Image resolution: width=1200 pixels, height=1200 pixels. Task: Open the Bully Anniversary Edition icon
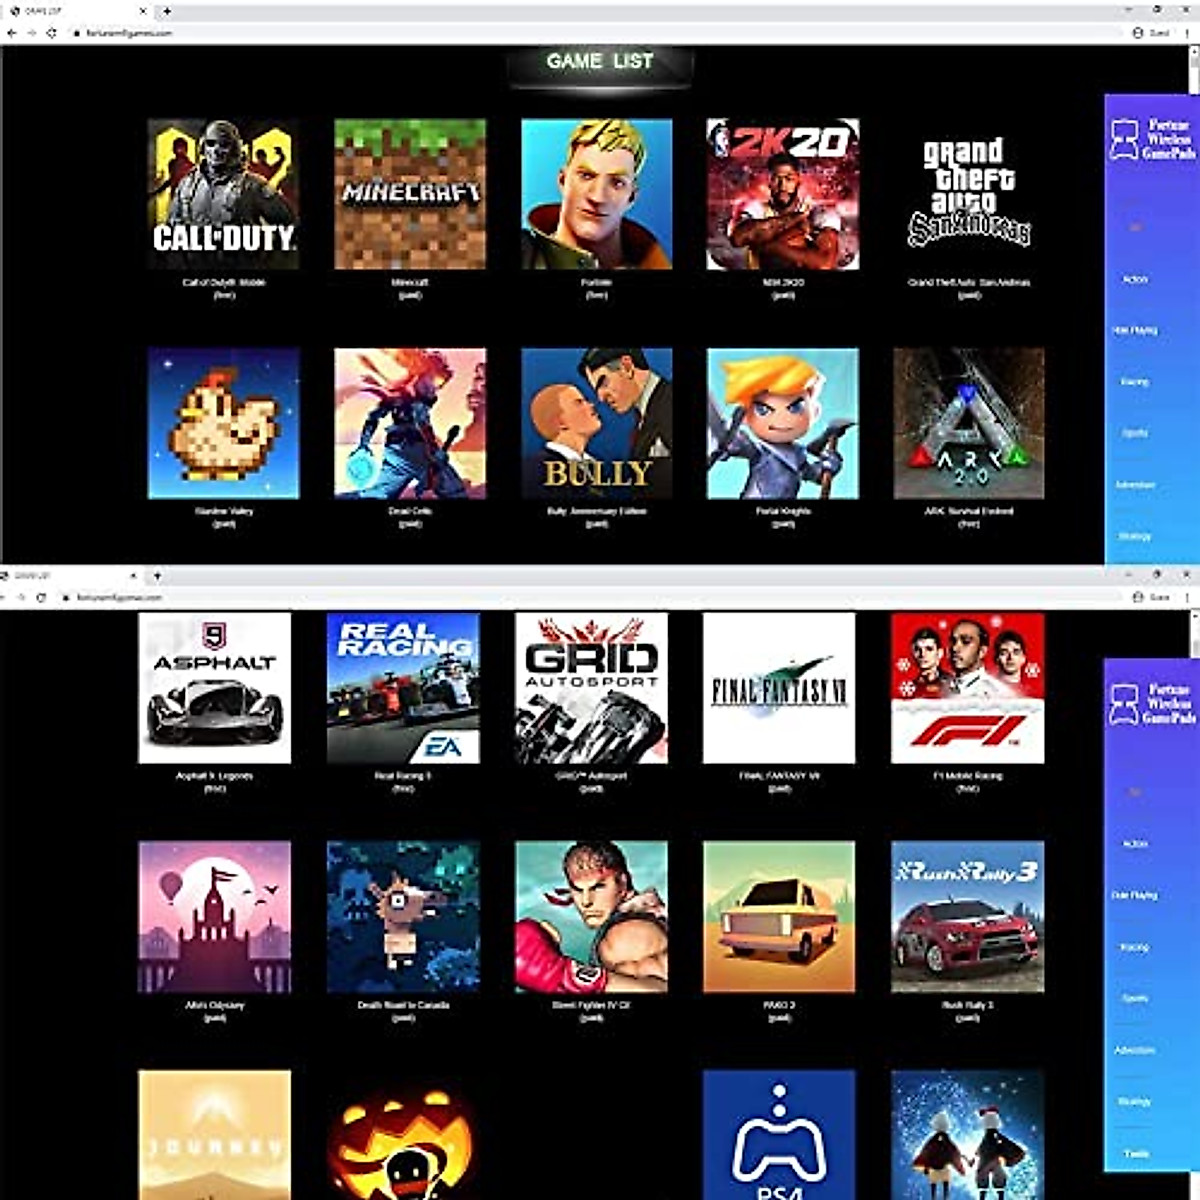point(596,423)
